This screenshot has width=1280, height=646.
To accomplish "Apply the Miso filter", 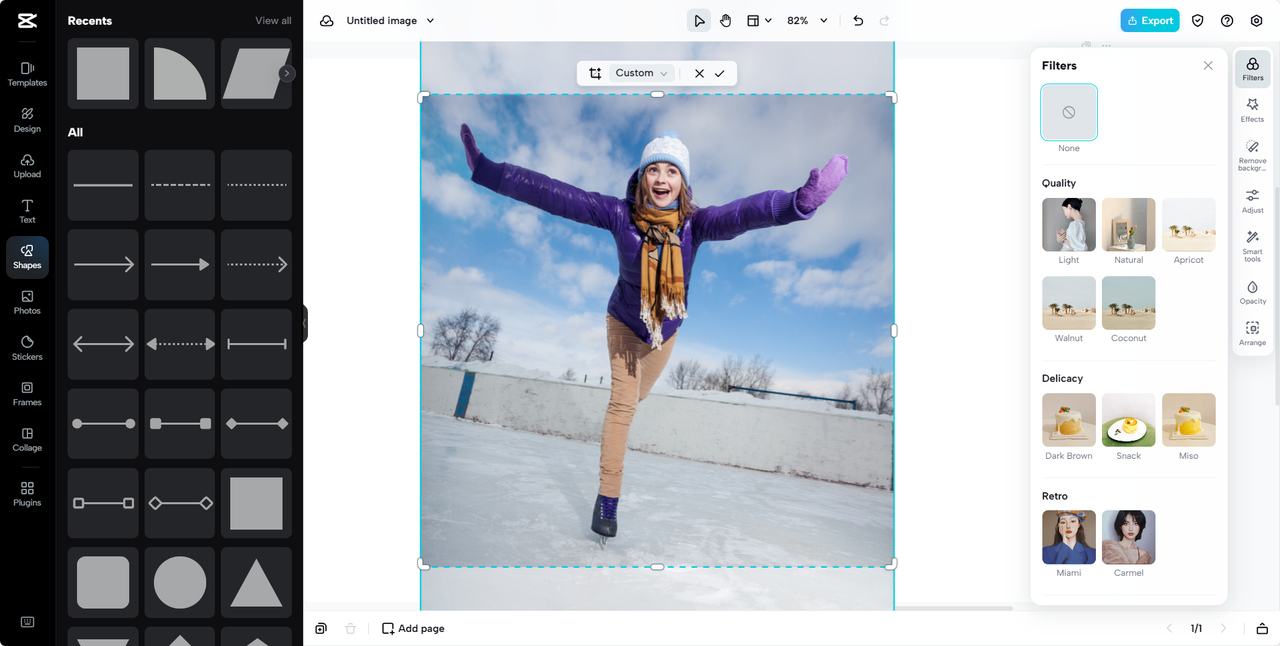I will click(x=1189, y=420).
